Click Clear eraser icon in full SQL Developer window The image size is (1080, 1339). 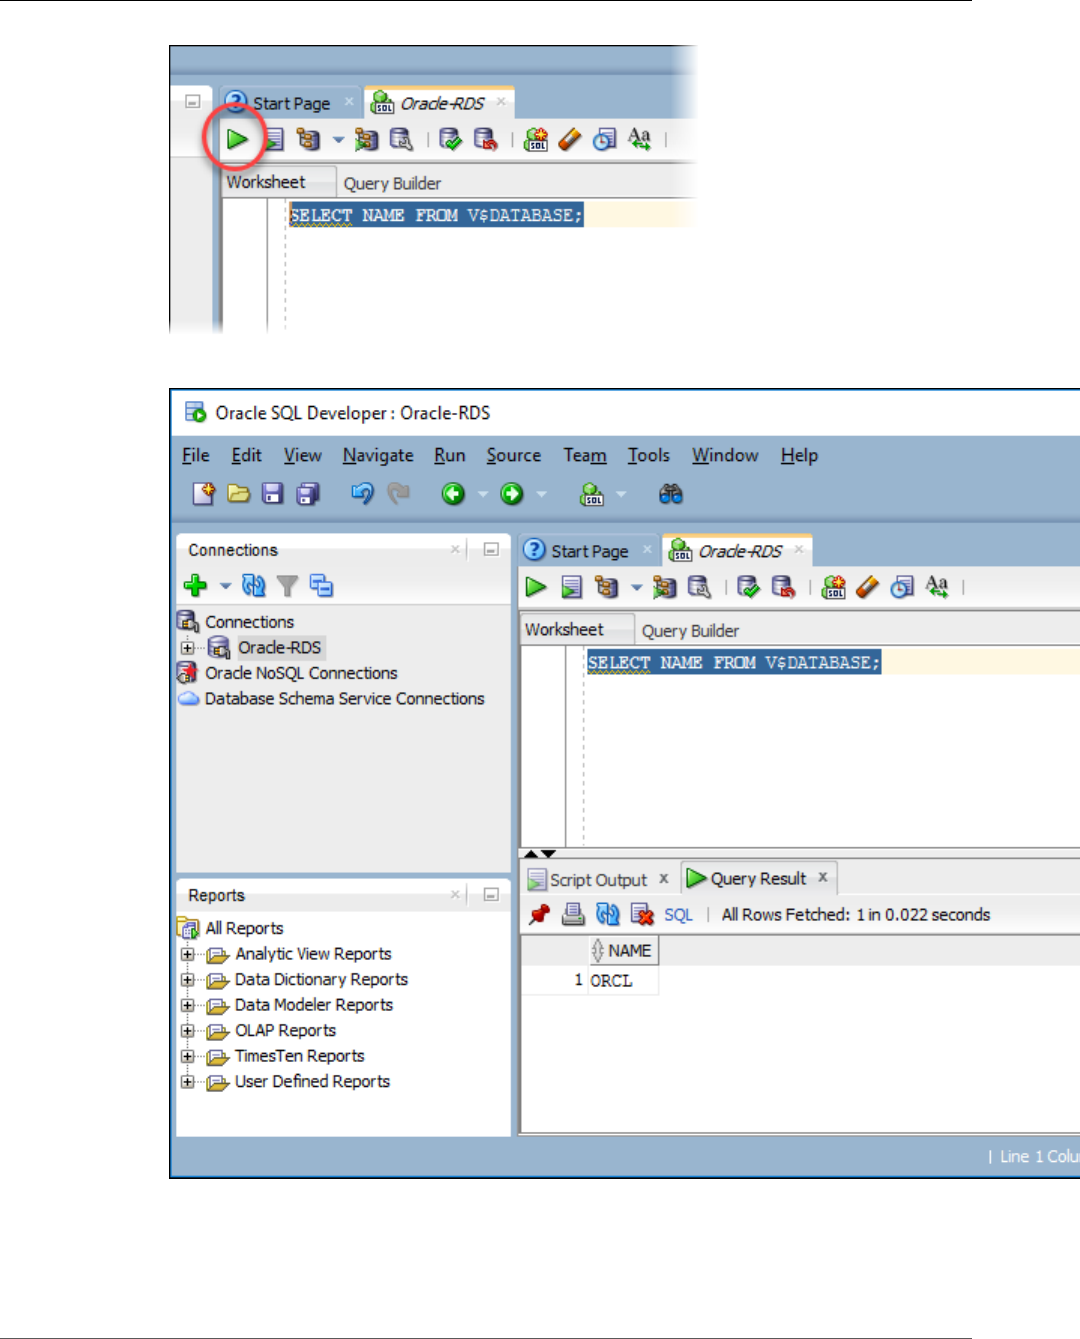867,587
